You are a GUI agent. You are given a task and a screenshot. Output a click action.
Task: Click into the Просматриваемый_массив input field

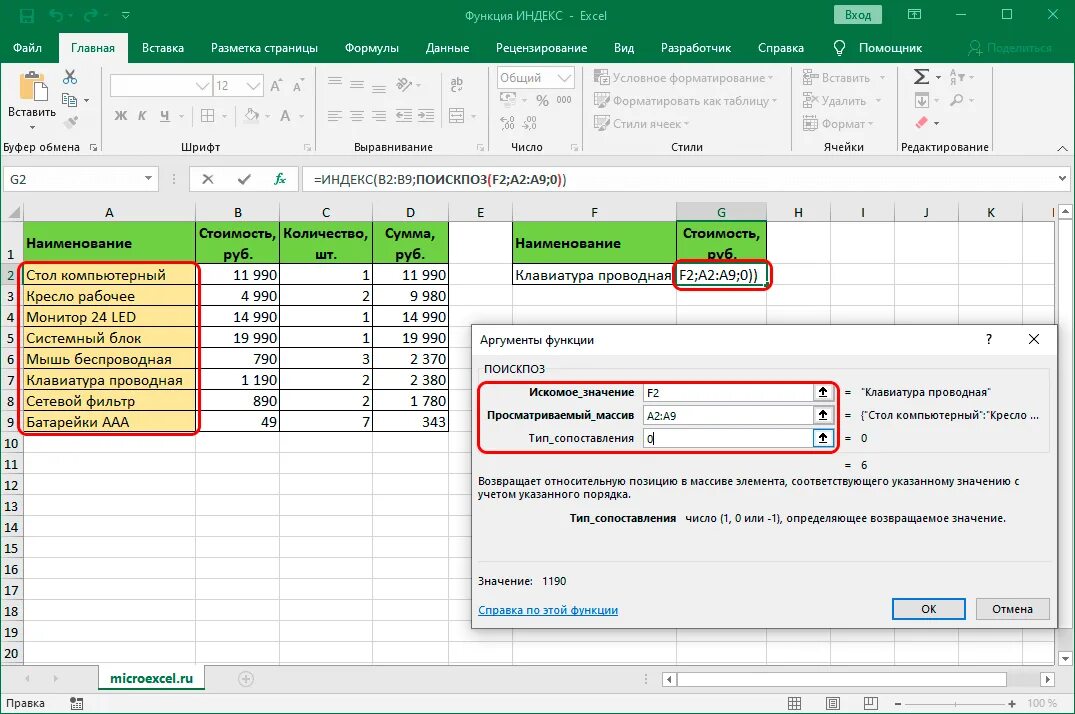click(x=728, y=415)
